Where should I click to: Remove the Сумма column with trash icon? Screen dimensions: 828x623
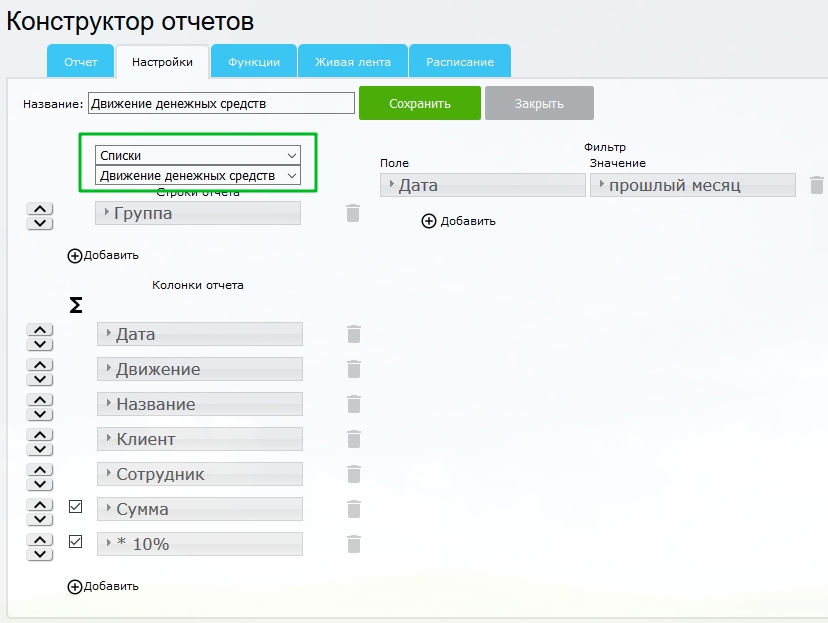353,509
